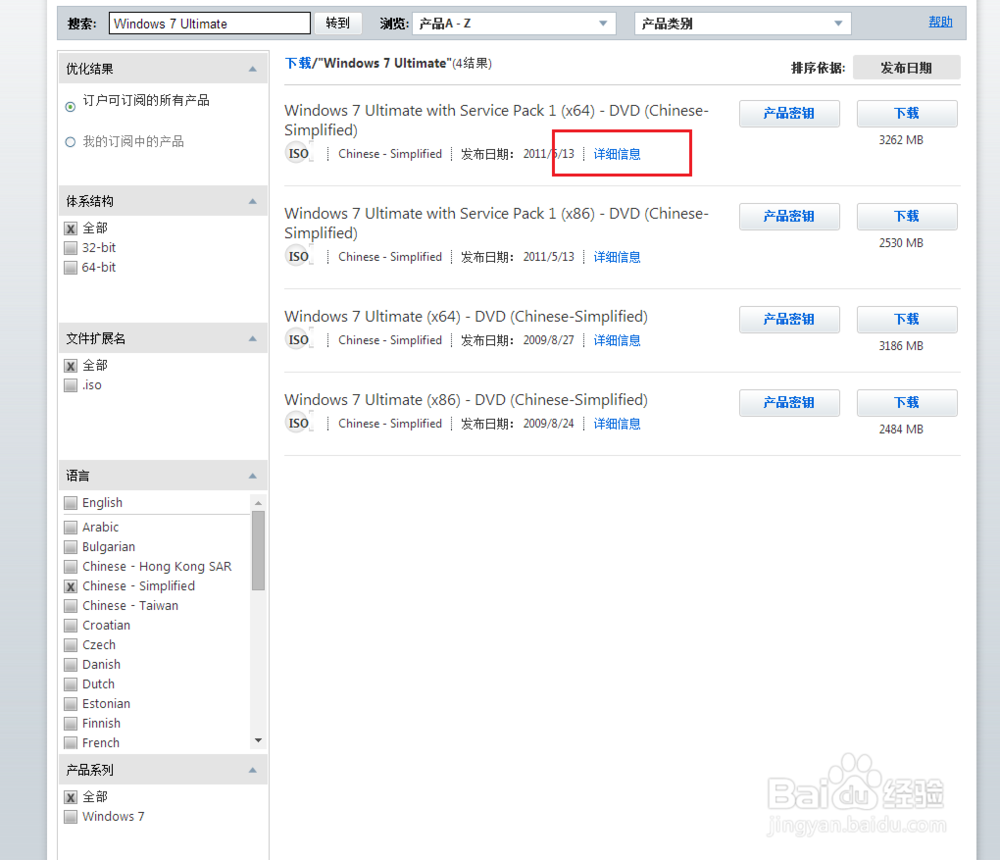Image resolution: width=1000 pixels, height=860 pixels.
Task: Check the Estonian language filter
Action: 71,704
